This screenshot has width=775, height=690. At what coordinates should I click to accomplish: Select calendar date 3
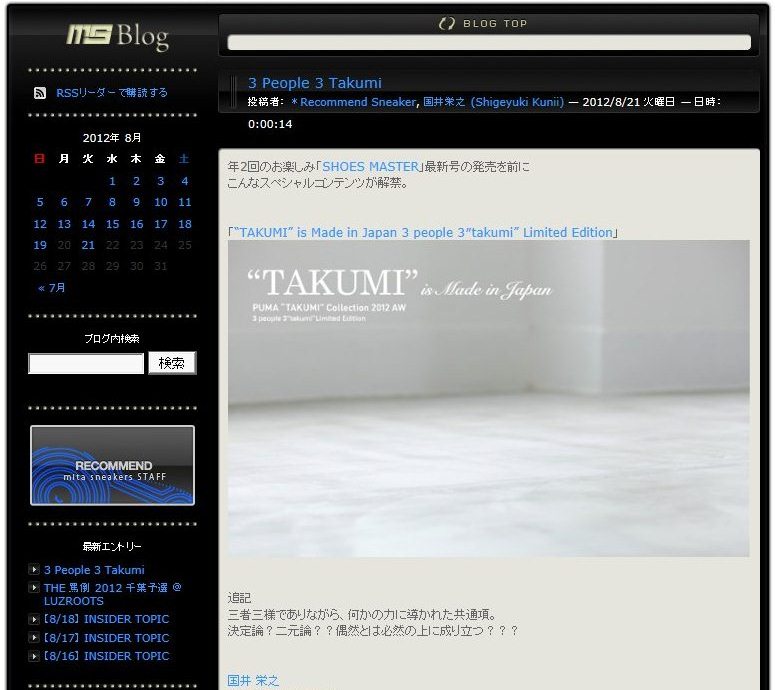(161, 181)
